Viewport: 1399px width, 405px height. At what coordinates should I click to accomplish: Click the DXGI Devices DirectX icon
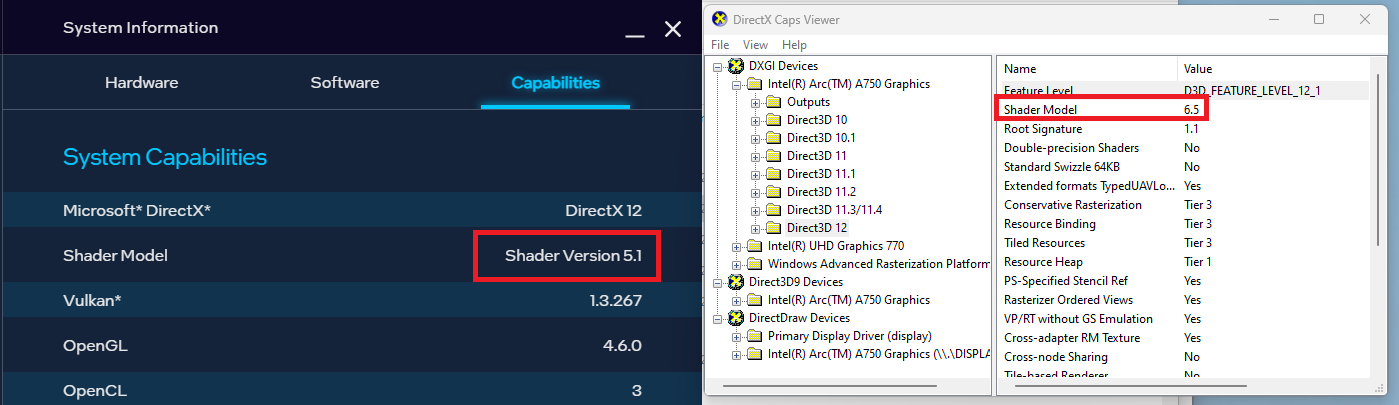tap(736, 66)
